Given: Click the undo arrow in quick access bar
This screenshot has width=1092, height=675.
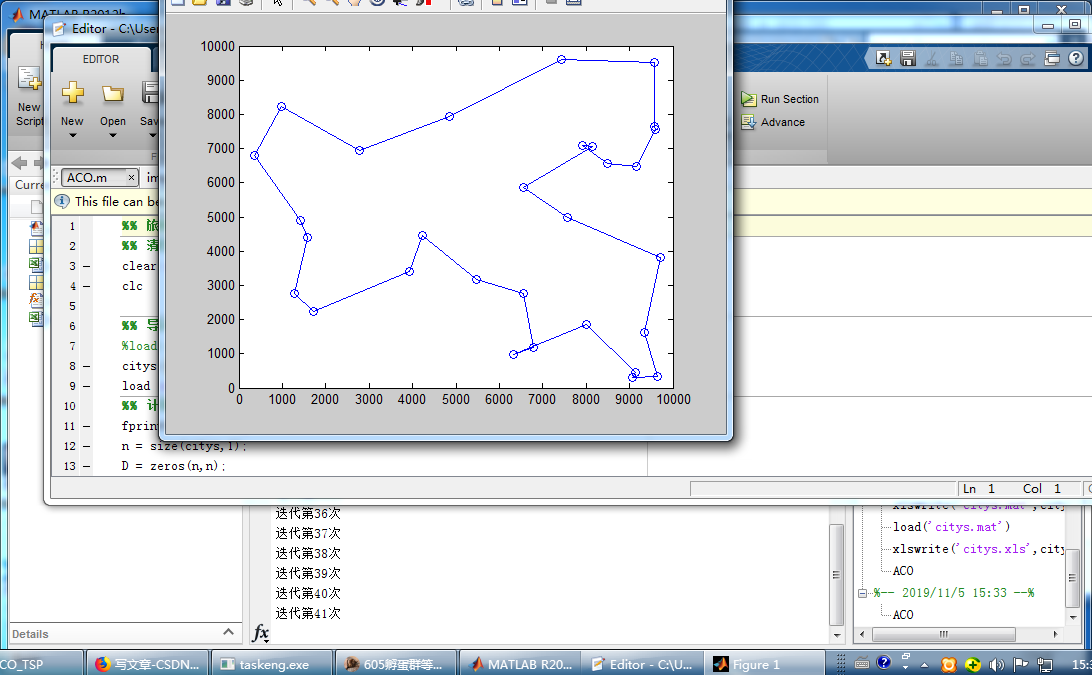Looking at the screenshot, I should (1004, 59).
